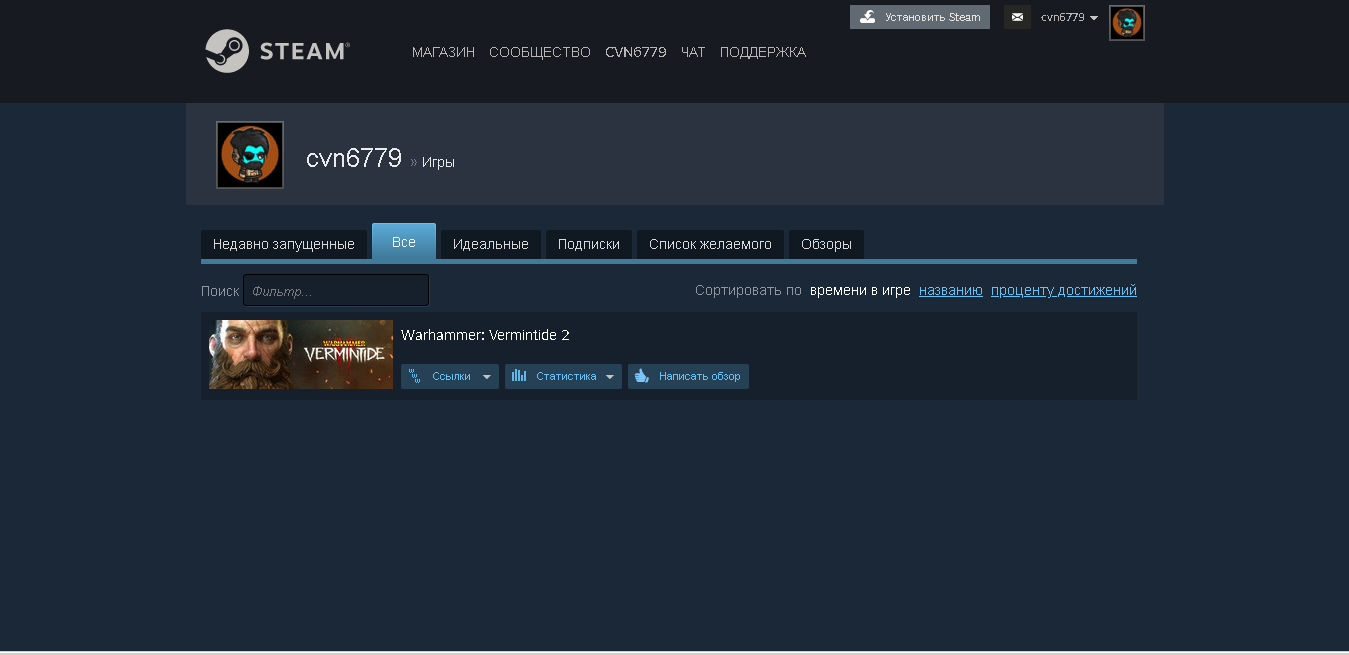Sort games by названию
Image resolution: width=1349 pixels, height=655 pixels.
pyautogui.click(x=951, y=291)
